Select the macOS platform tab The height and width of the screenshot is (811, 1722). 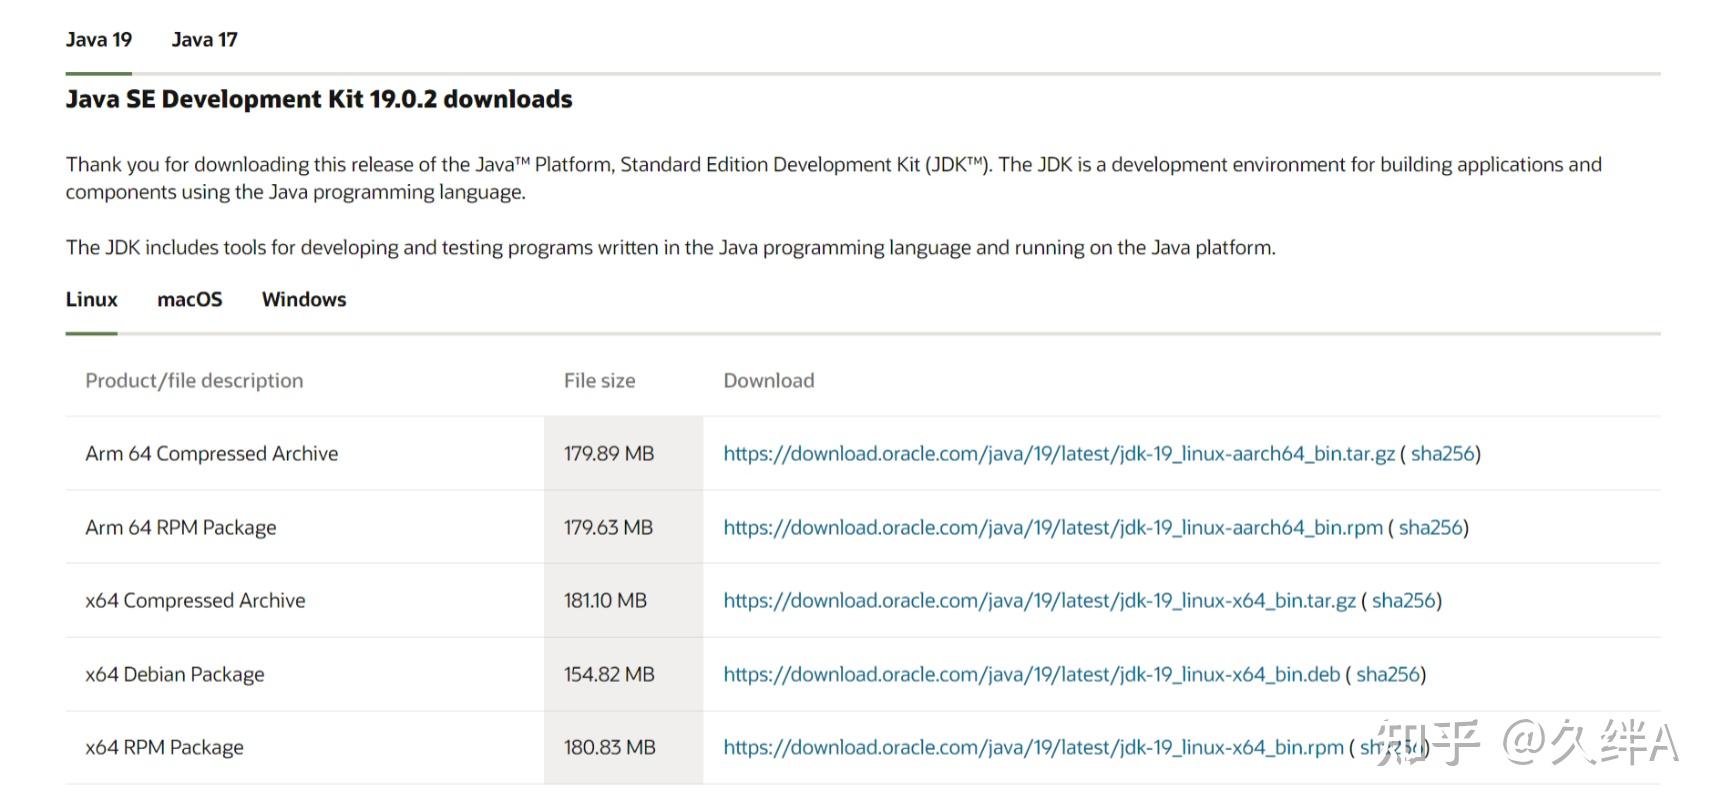pos(189,300)
